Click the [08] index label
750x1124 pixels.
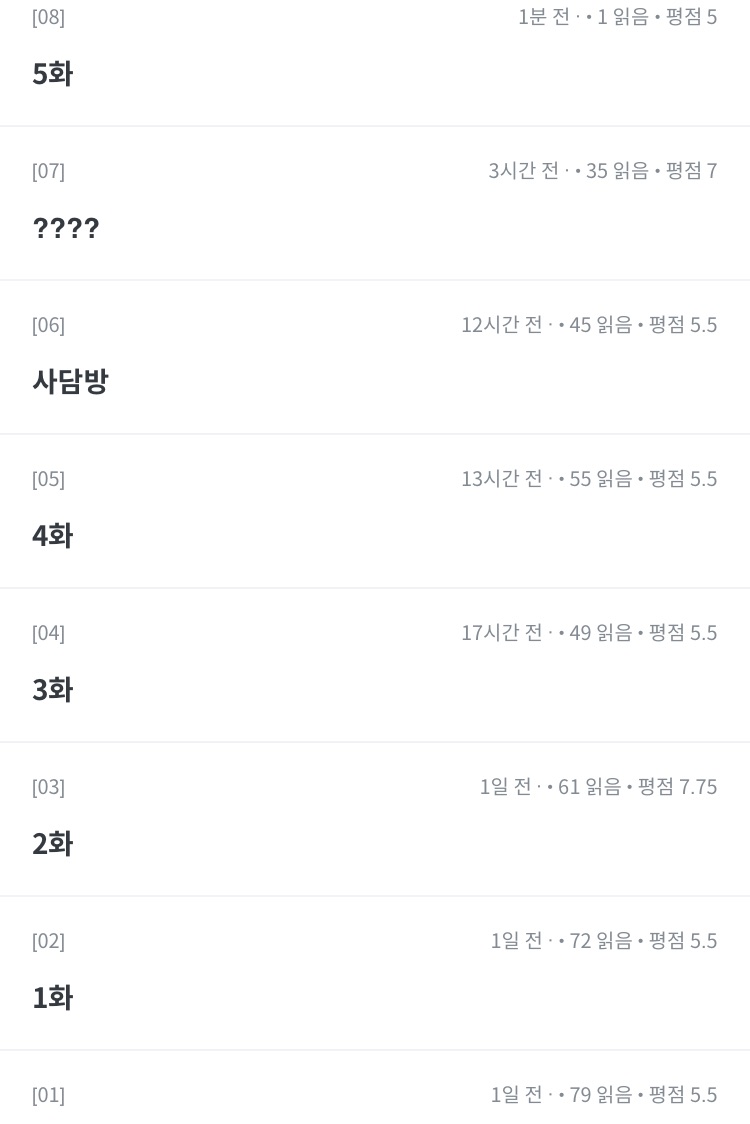click(48, 17)
